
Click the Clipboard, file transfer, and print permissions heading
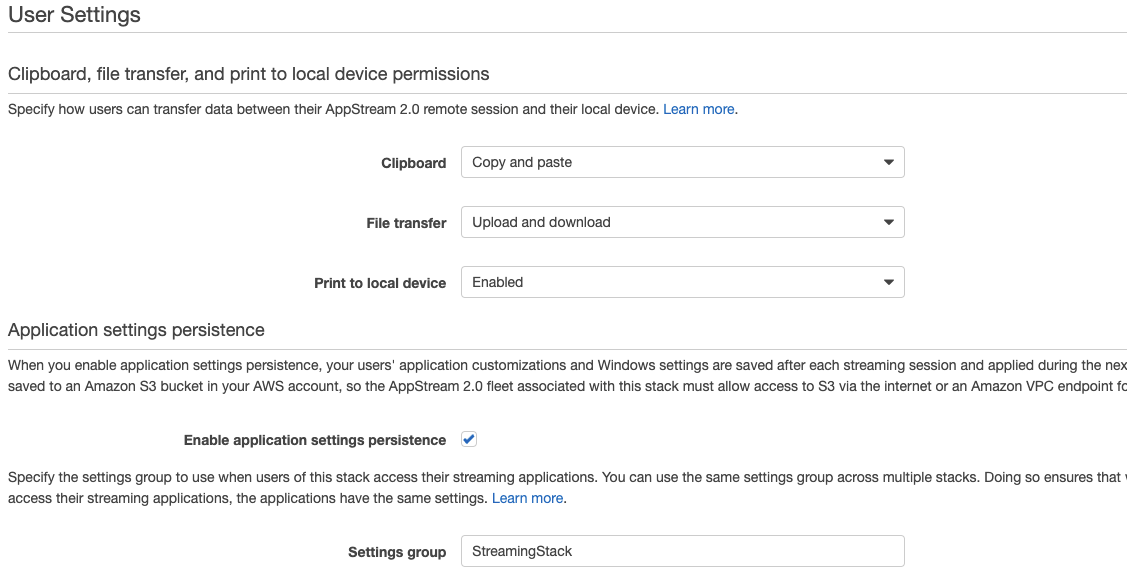[x=248, y=74]
